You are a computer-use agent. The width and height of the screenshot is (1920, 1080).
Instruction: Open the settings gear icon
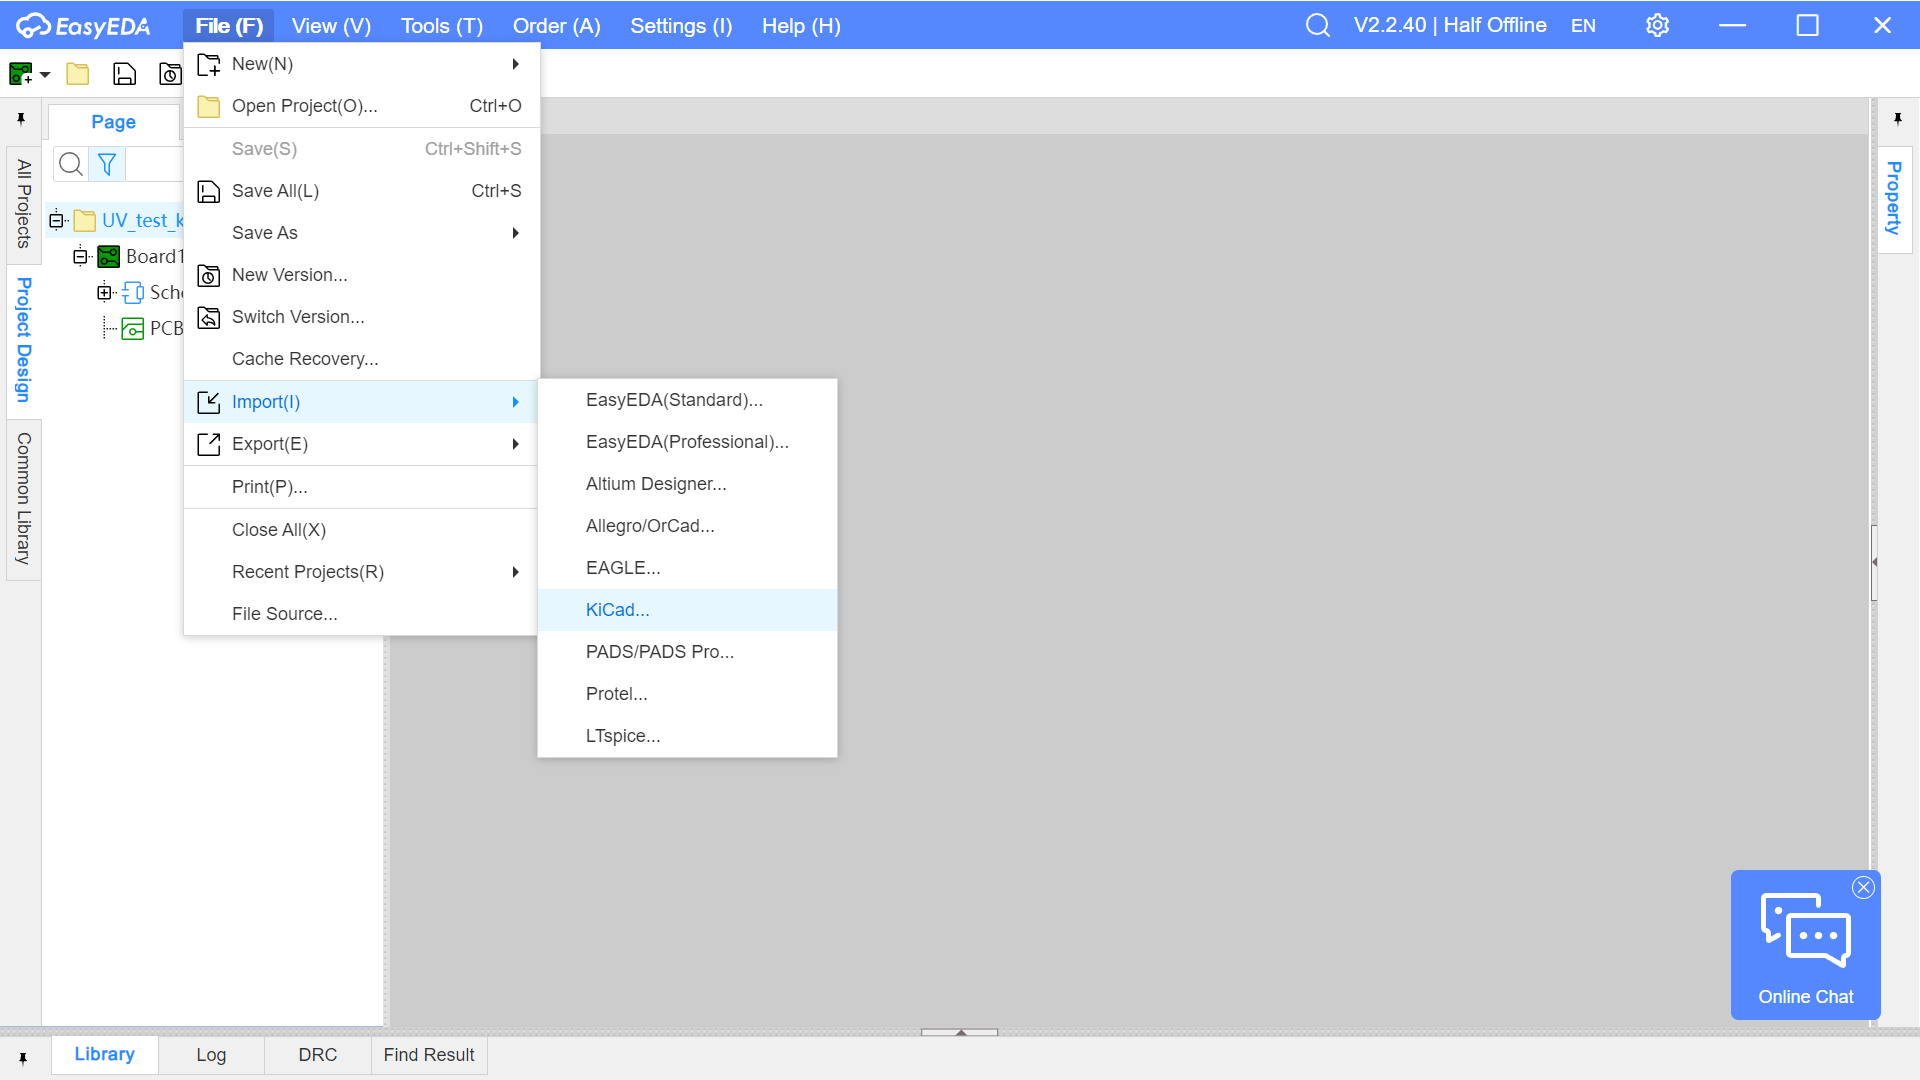click(1657, 25)
